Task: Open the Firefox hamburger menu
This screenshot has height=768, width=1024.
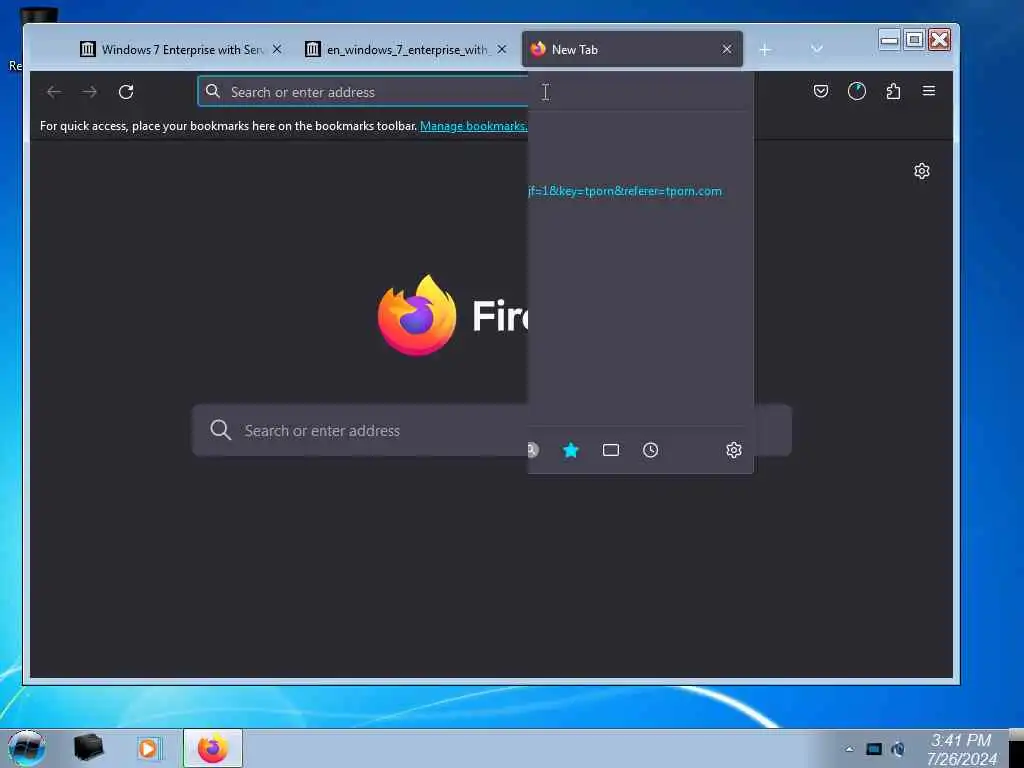Action: (929, 91)
